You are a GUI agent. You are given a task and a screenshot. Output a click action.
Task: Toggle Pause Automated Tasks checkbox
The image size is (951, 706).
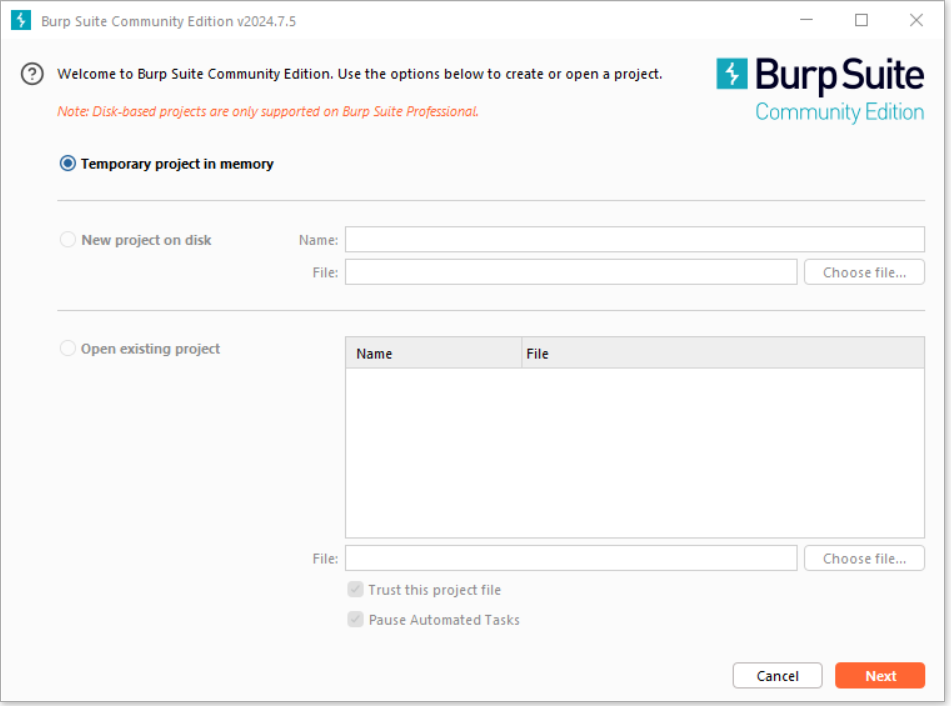click(355, 619)
